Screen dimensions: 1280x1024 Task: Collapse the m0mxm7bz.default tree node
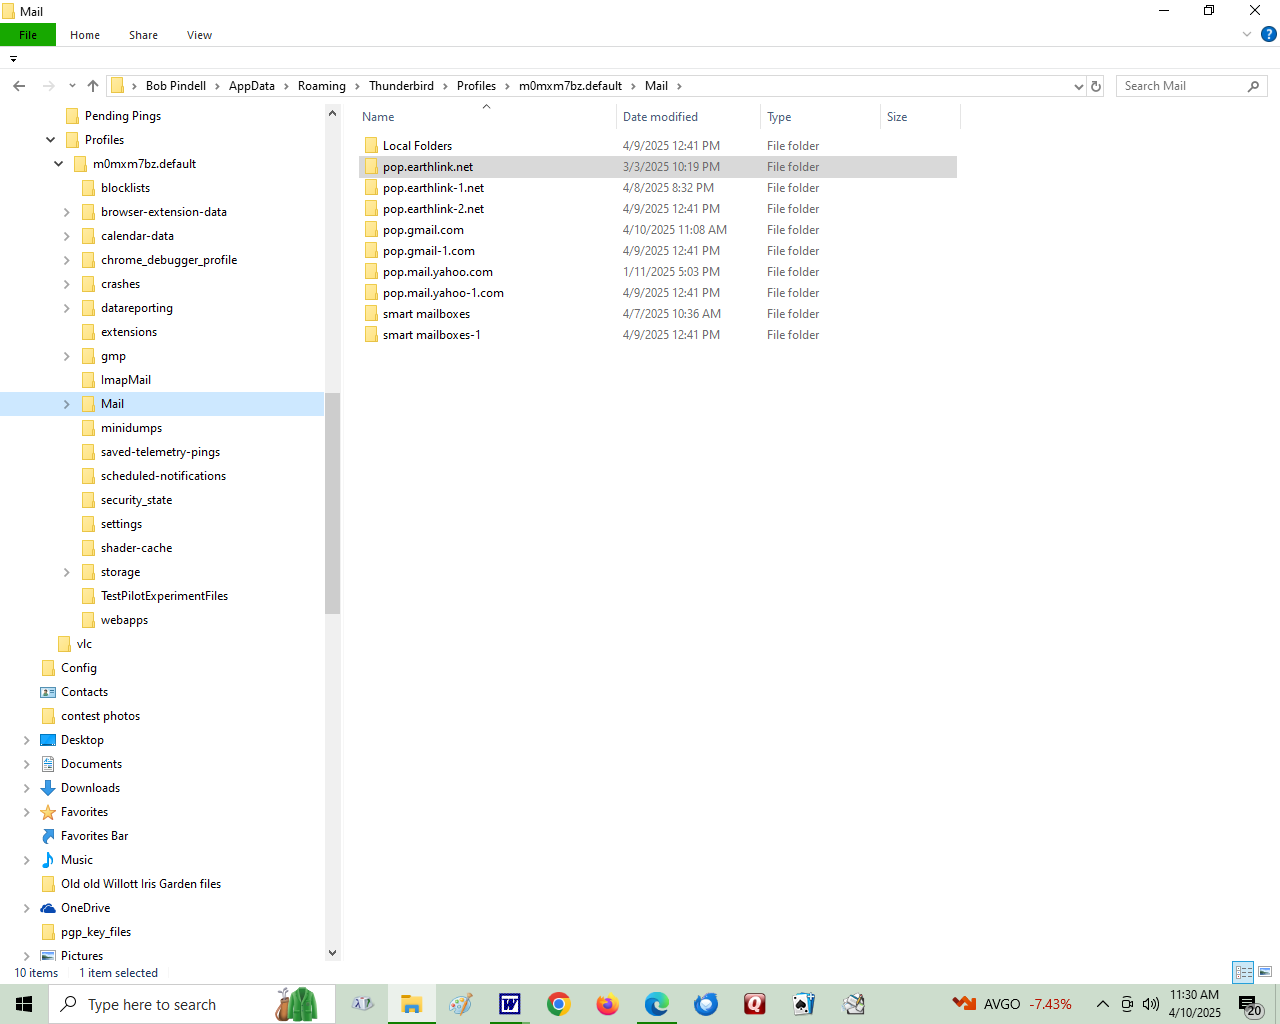coord(58,164)
